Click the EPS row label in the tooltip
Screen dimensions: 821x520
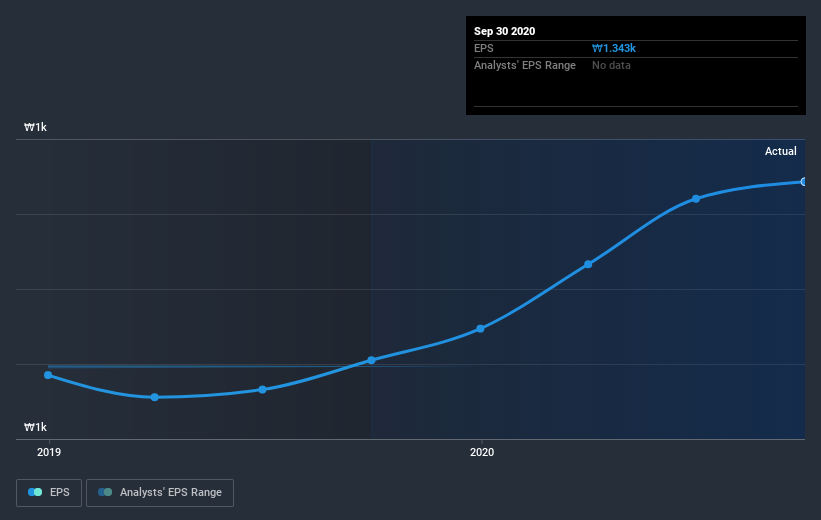(484, 48)
